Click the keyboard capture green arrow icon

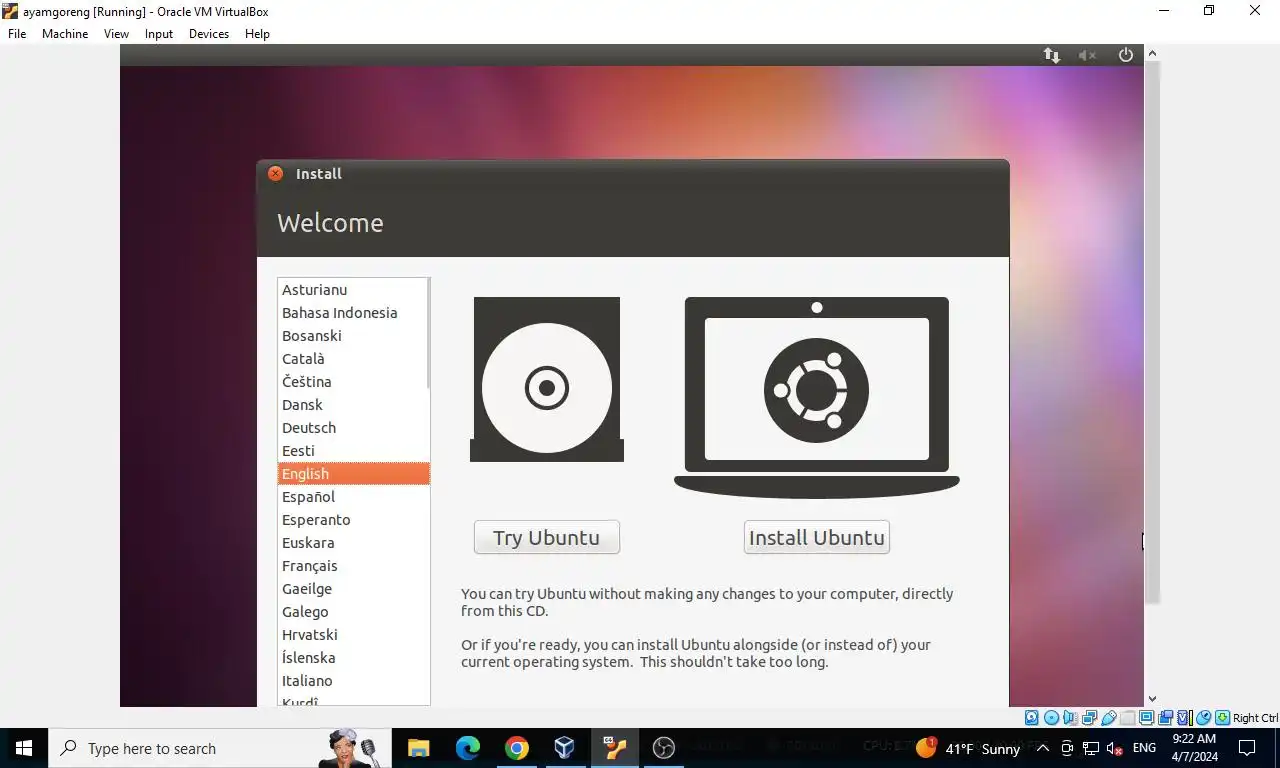1222,718
